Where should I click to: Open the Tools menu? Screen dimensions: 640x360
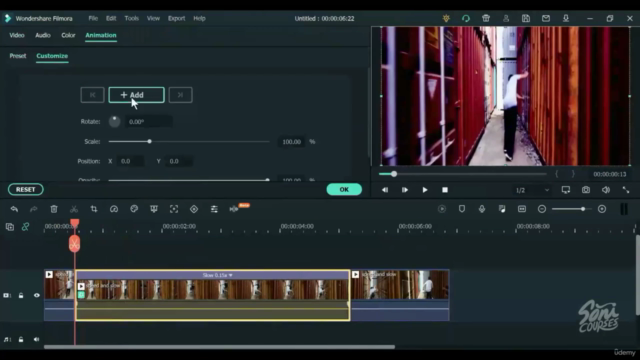[131, 18]
